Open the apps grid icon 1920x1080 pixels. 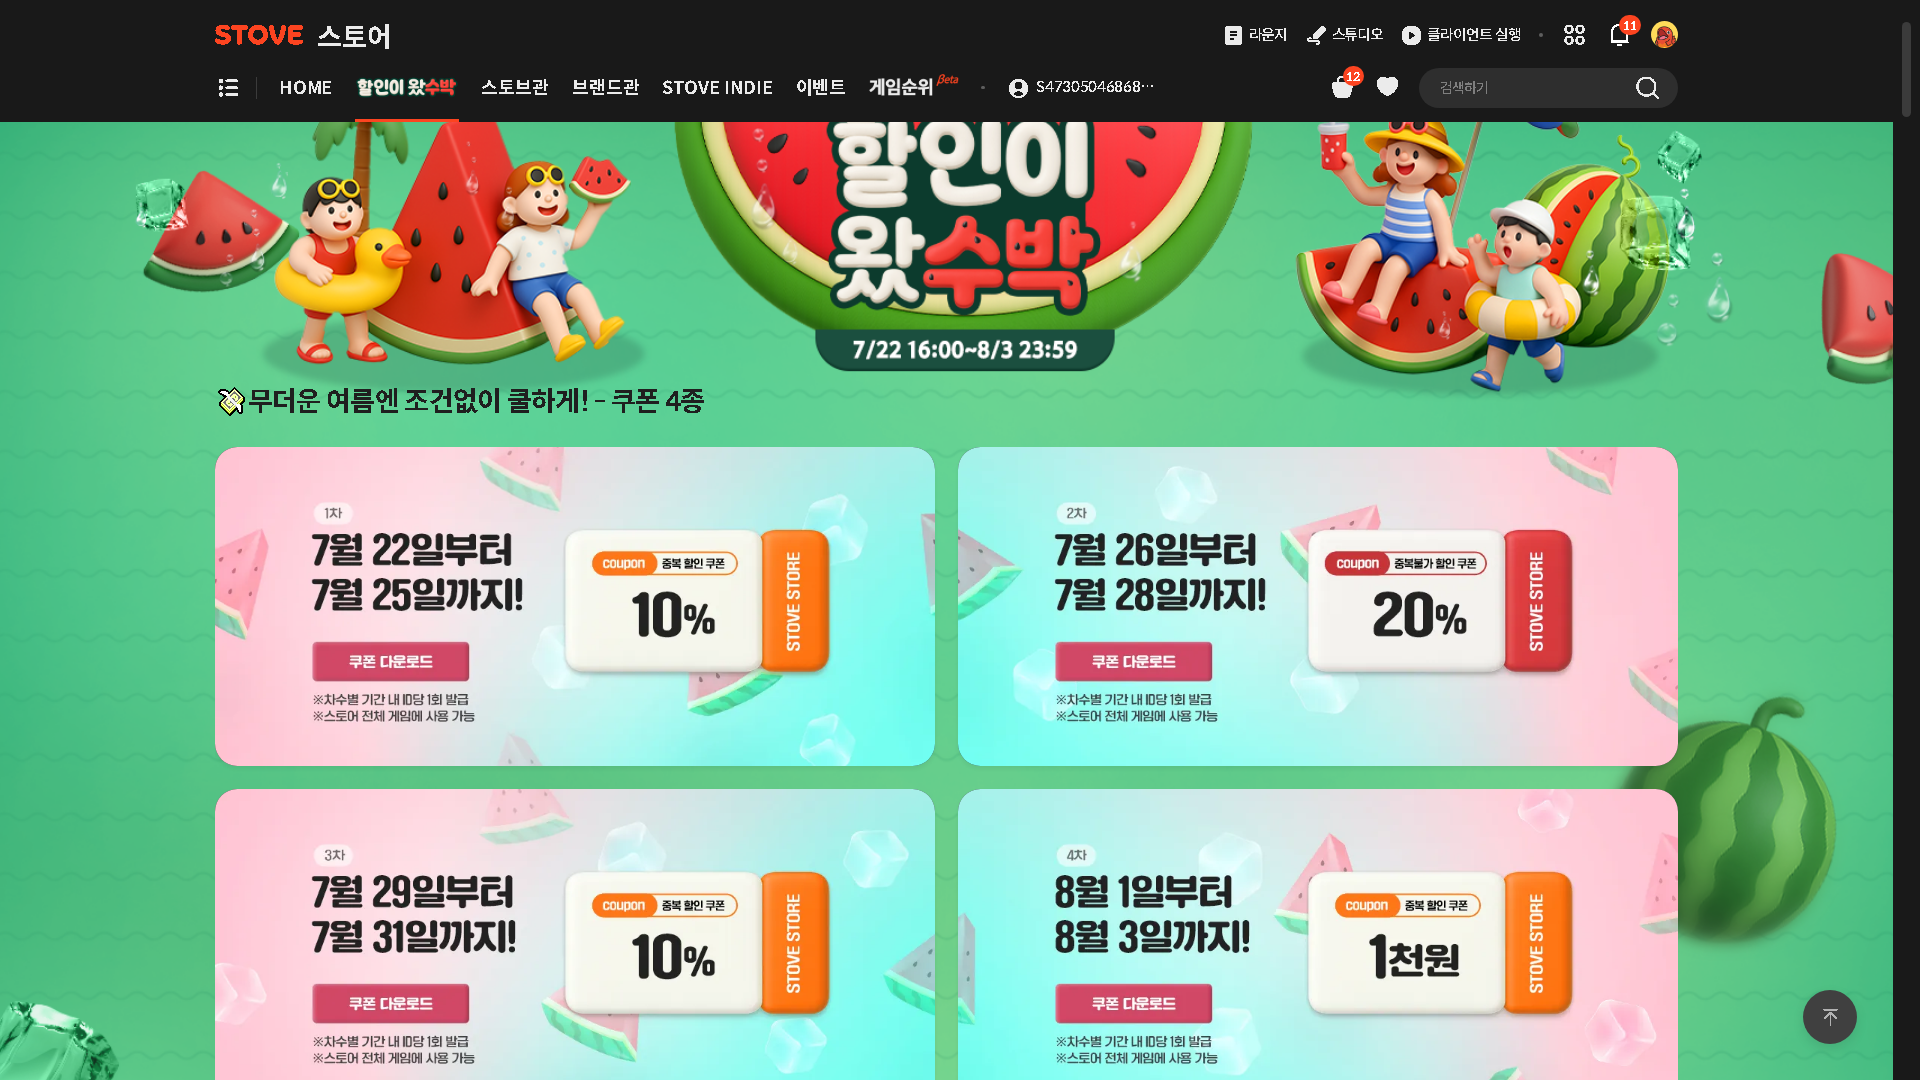click(1574, 35)
